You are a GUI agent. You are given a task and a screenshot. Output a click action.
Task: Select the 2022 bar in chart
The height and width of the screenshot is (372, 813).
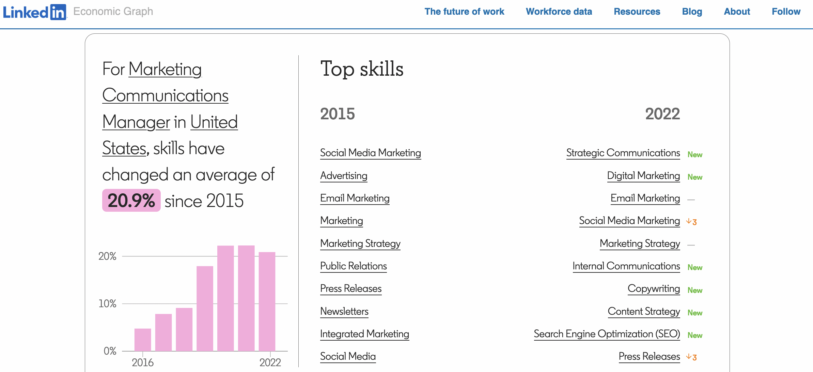pos(267,301)
